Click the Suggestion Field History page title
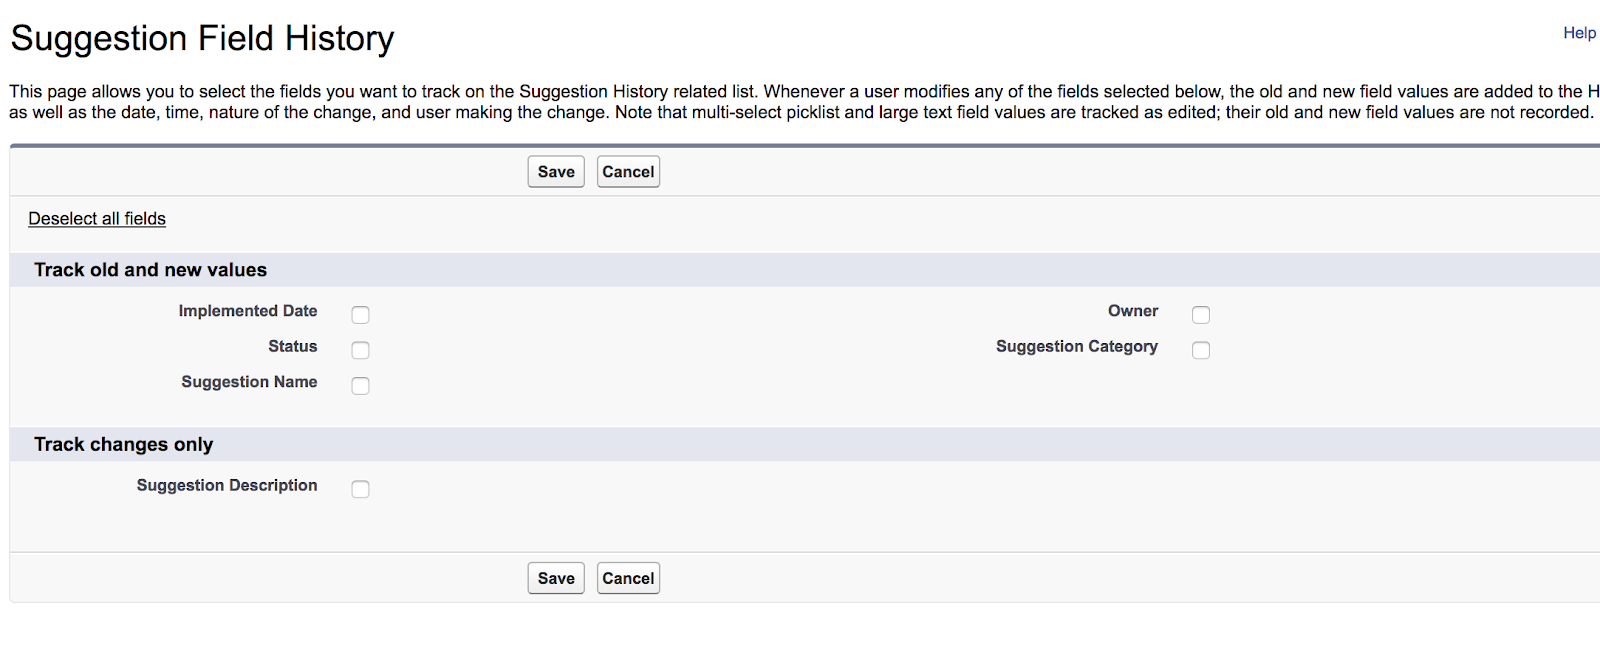The height and width of the screenshot is (649, 1600). coord(202,38)
